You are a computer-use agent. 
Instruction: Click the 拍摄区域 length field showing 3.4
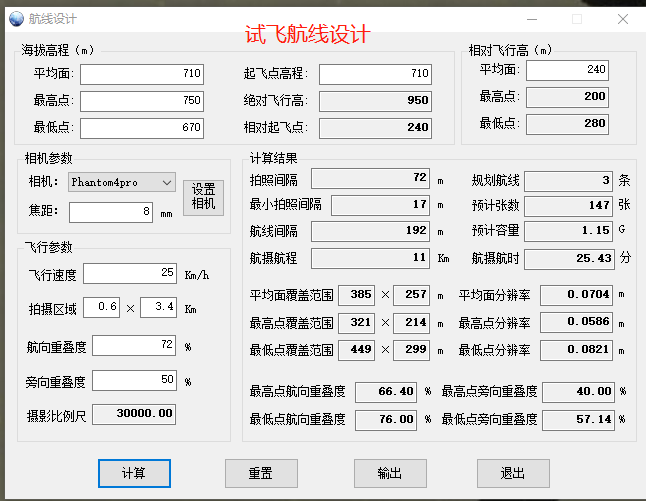point(159,307)
